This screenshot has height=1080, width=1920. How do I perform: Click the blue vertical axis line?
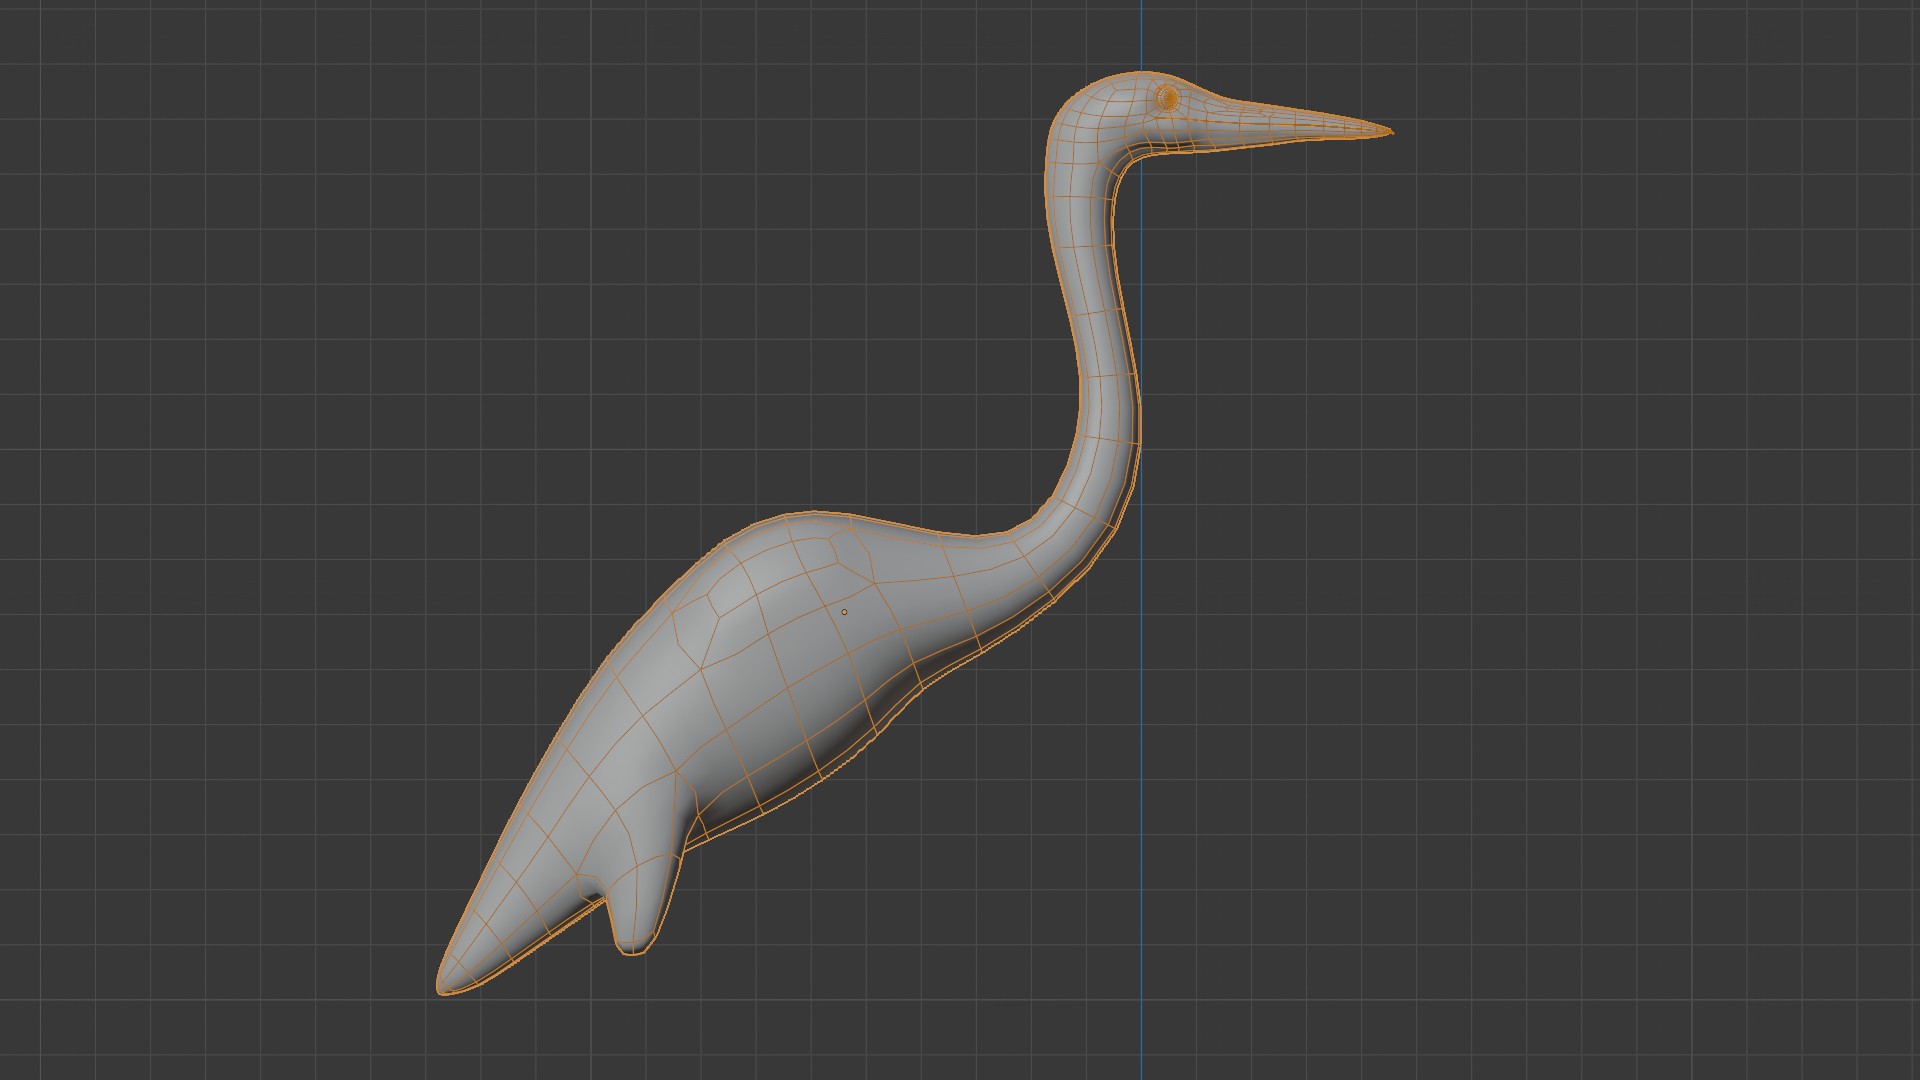(x=1141, y=800)
